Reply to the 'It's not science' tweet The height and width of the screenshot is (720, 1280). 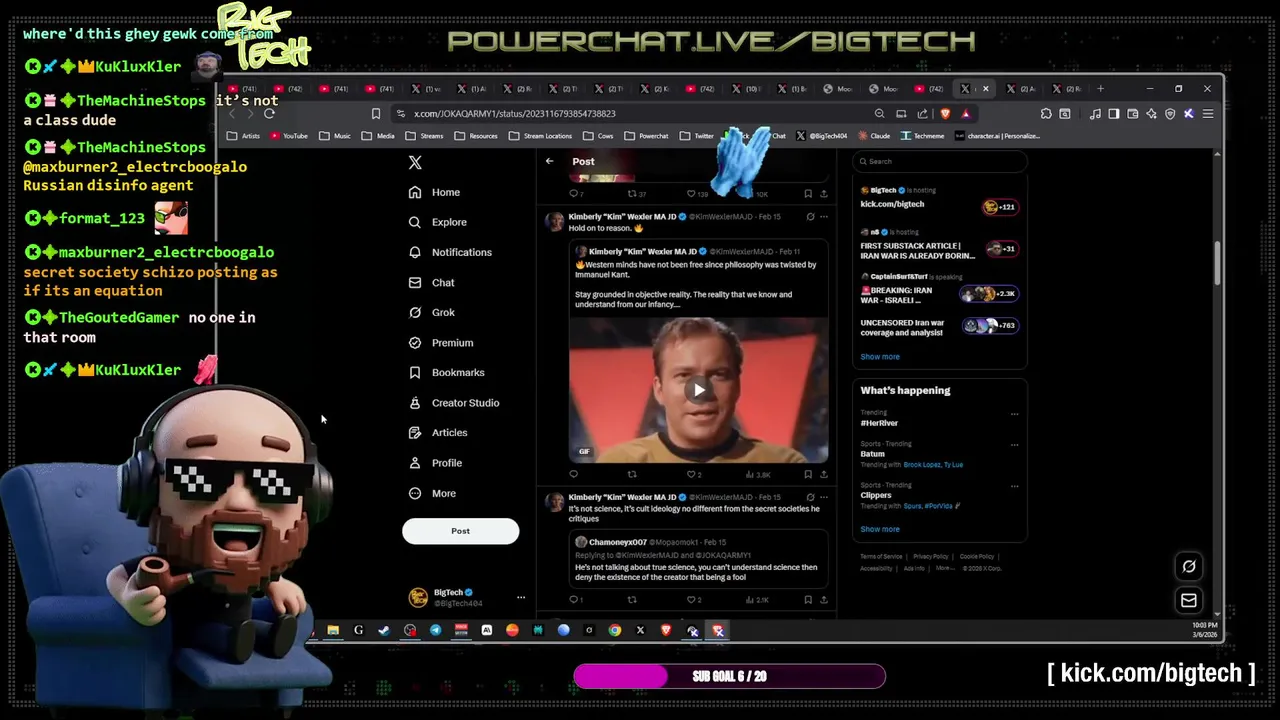[574, 600]
